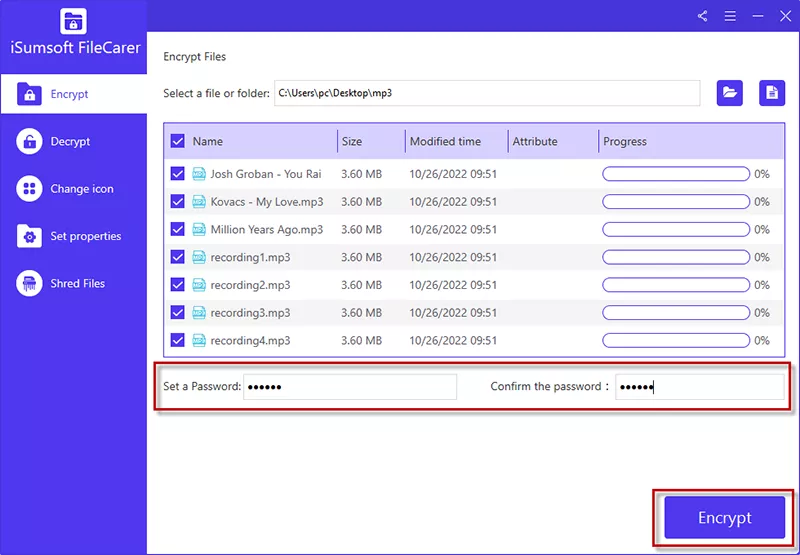Toggle the select-all checkbox beside Name
Viewport: 800px width, 555px height.
point(178,142)
